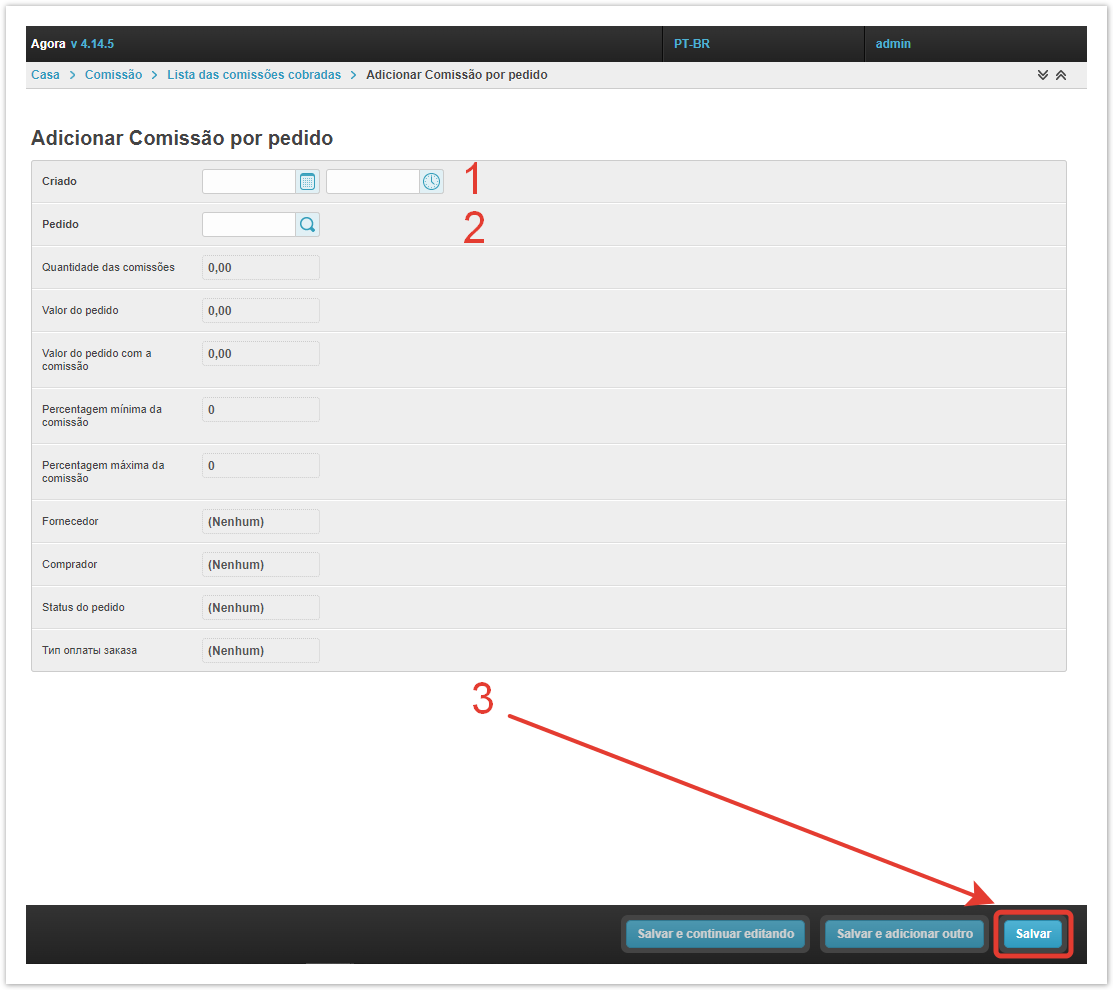Expand all sections with double-down chevrons
Screen dimensions: 1113x990
[1043, 76]
